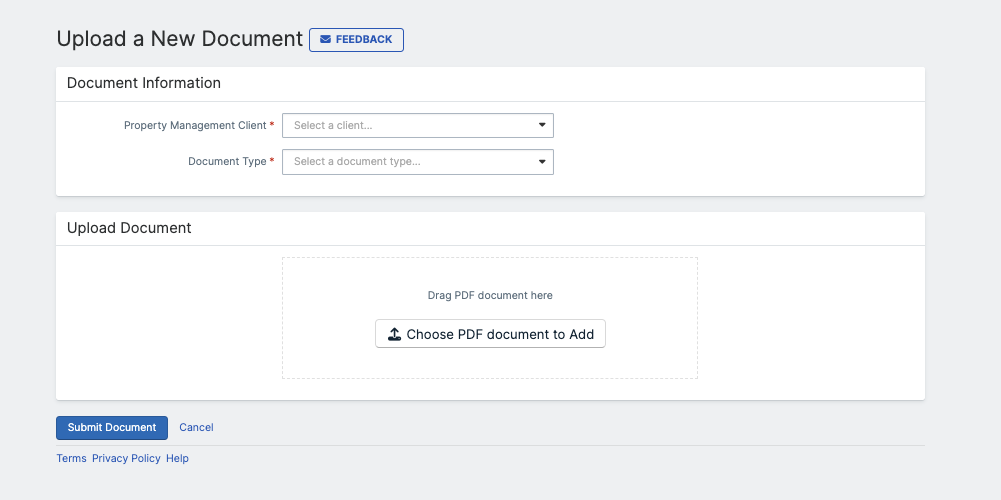
Task: Click the Feedback button
Action: point(356,40)
